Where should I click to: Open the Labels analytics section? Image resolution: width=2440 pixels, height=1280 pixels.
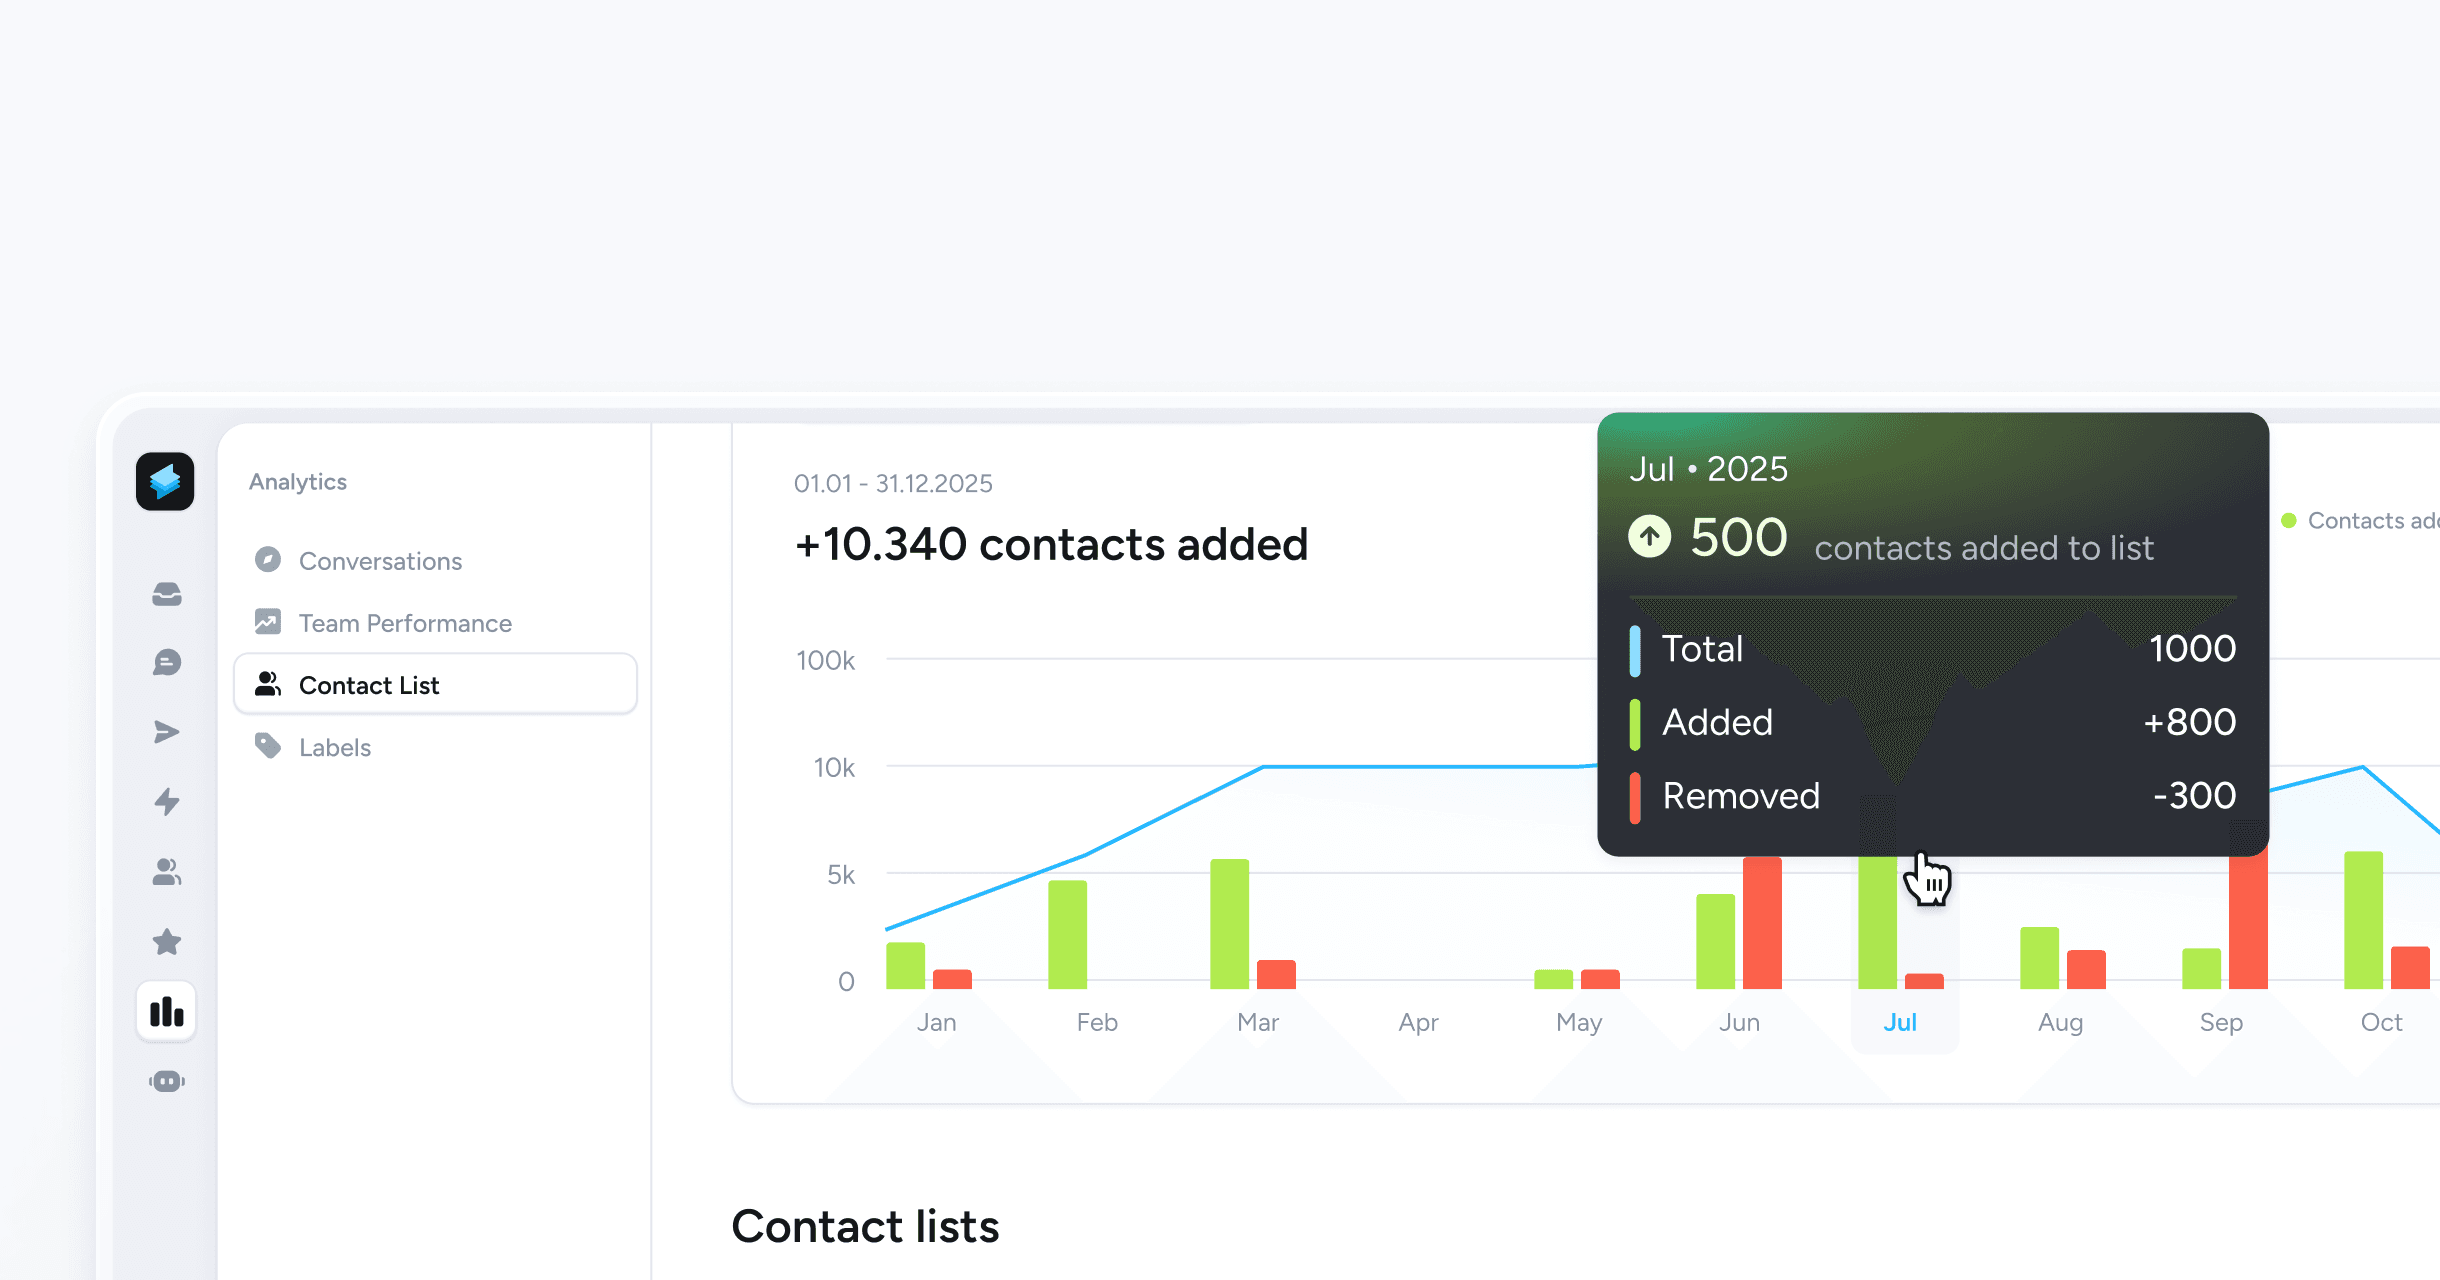click(334, 747)
